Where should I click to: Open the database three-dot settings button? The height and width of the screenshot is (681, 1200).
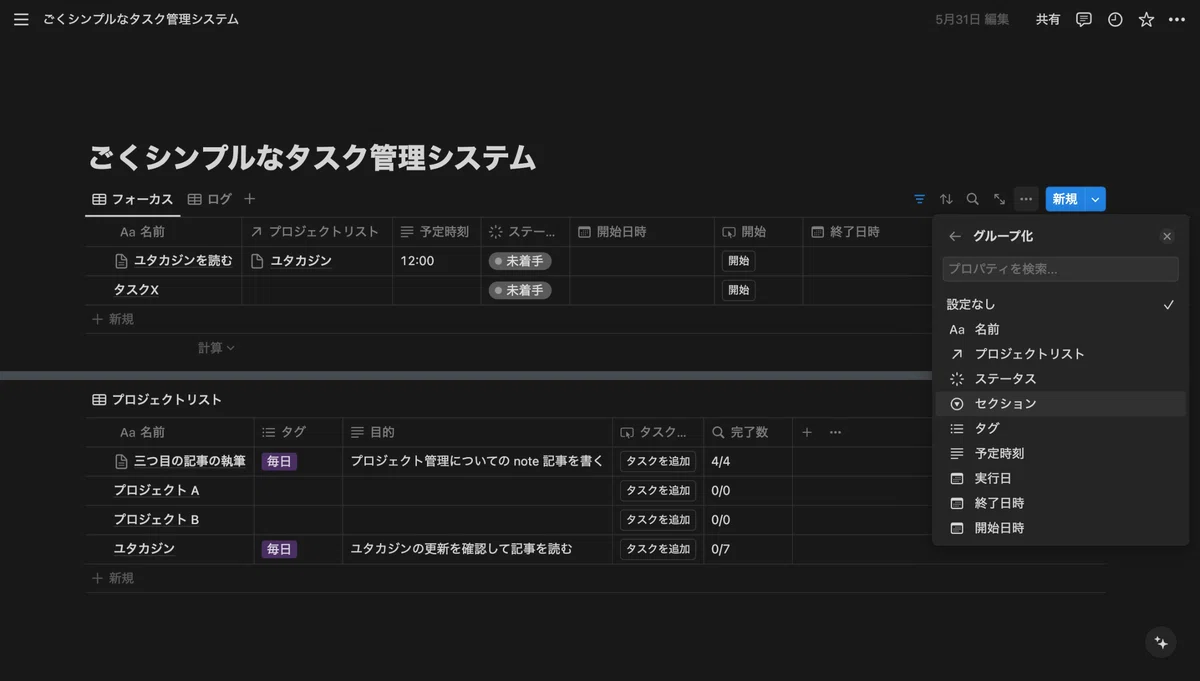(1026, 199)
